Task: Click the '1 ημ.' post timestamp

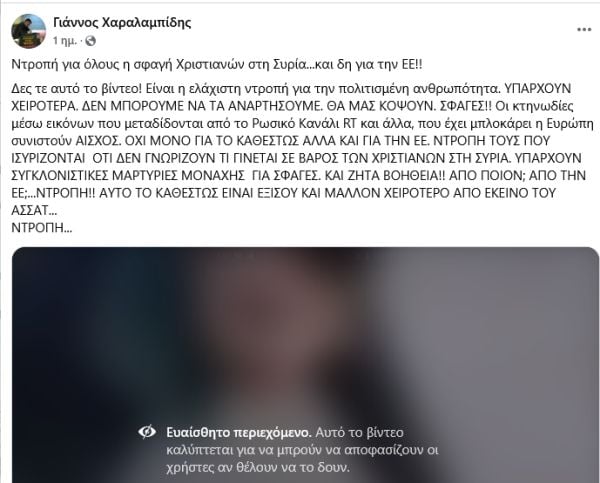Action: coord(65,41)
